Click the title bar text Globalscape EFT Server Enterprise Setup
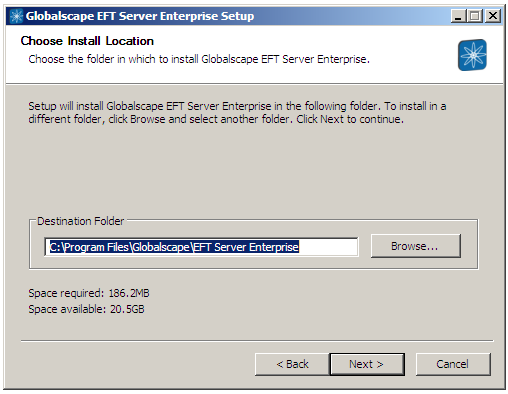The image size is (508, 394). [140, 16]
